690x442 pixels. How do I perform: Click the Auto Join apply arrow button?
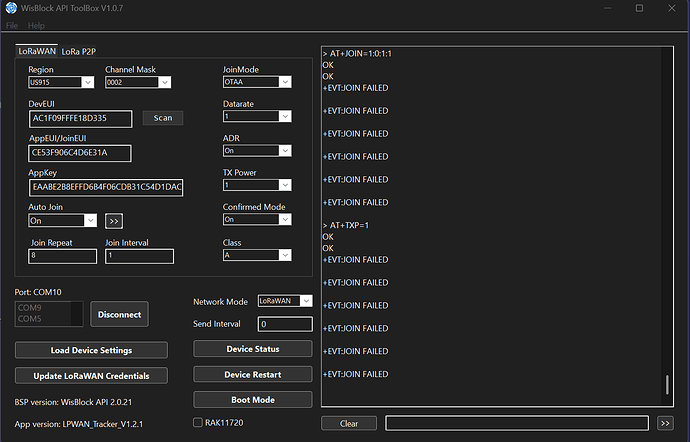[114, 220]
